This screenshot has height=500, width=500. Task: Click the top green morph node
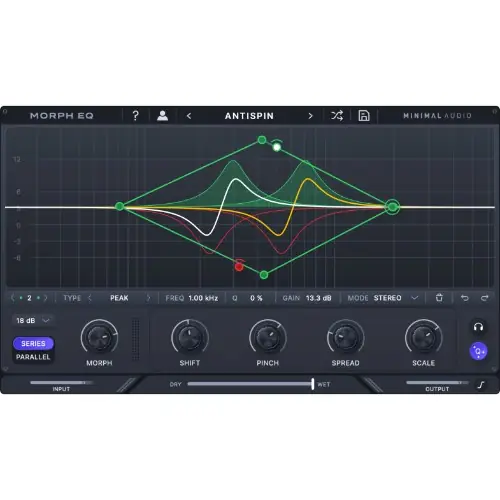262,140
